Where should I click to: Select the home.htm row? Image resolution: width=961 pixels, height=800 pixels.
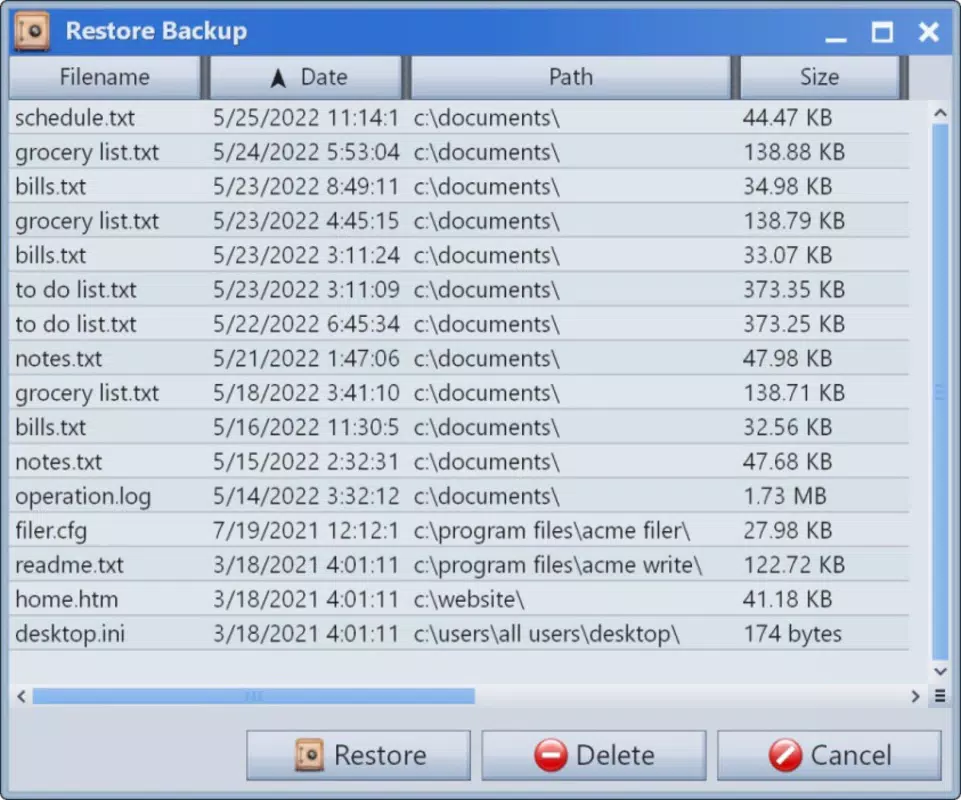click(x=459, y=599)
